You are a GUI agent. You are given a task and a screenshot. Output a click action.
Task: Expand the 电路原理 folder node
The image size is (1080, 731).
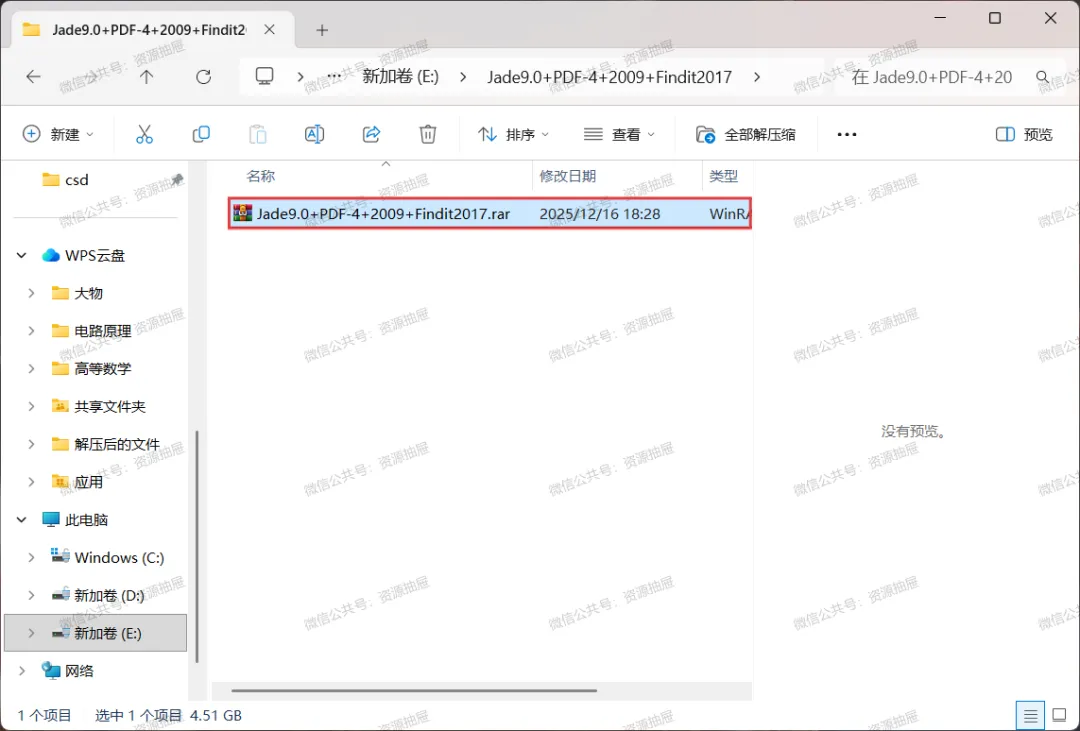click(x=32, y=331)
